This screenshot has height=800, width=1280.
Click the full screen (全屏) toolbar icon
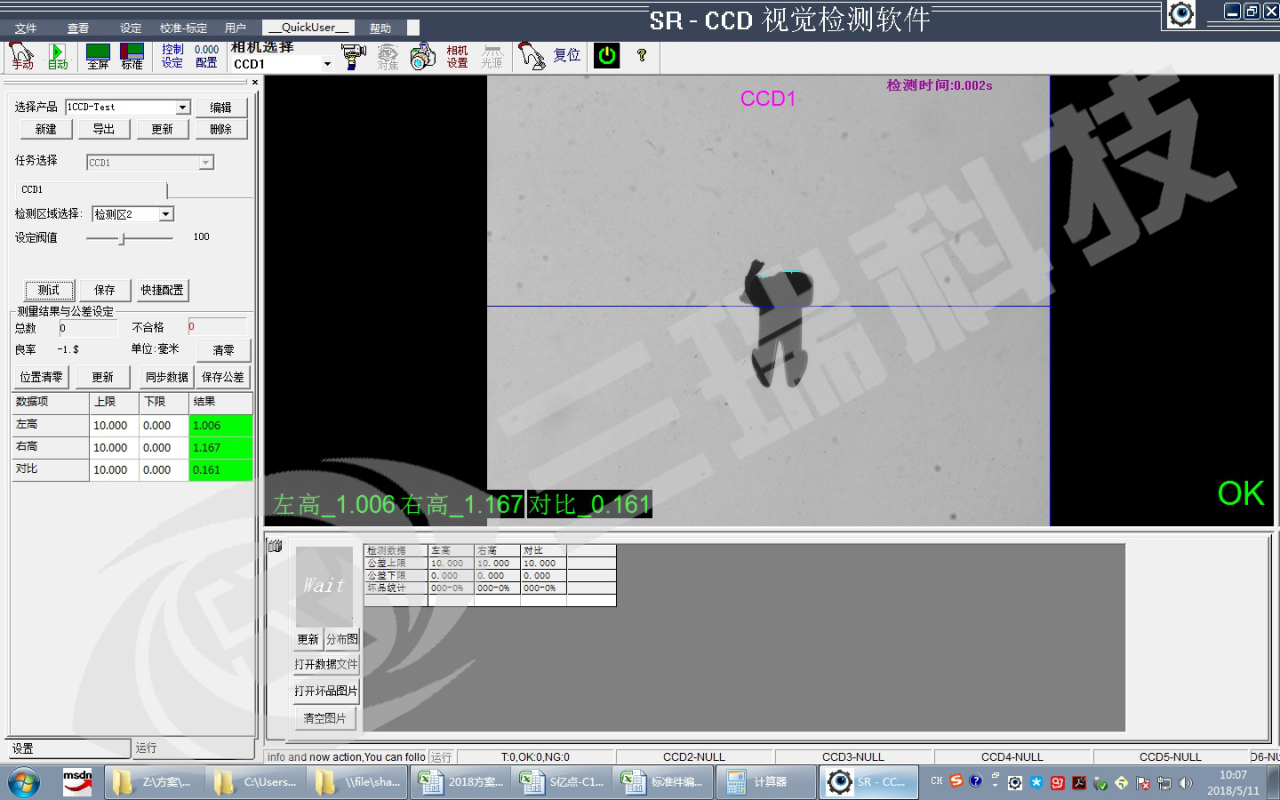pyautogui.click(x=98, y=56)
